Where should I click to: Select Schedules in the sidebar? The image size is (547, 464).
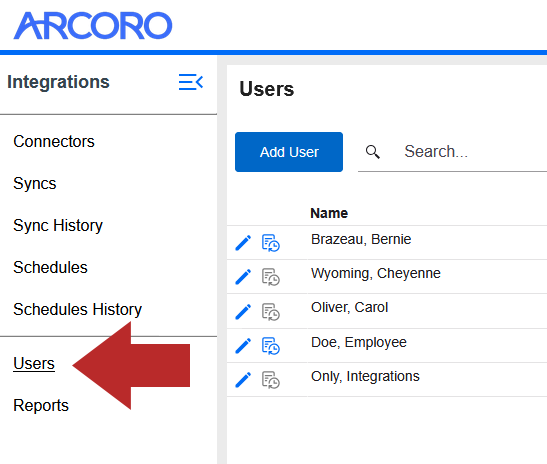click(50, 267)
